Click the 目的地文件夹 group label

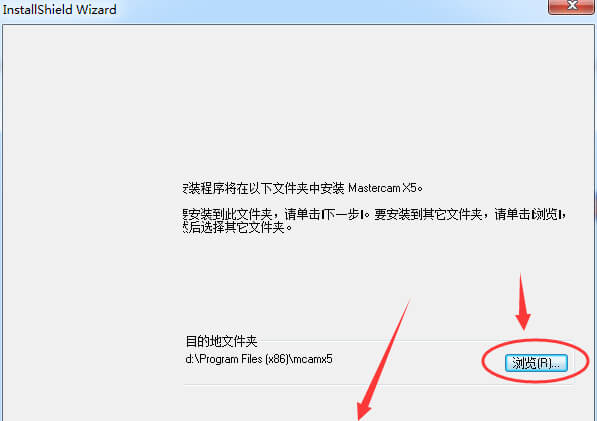pos(221,341)
